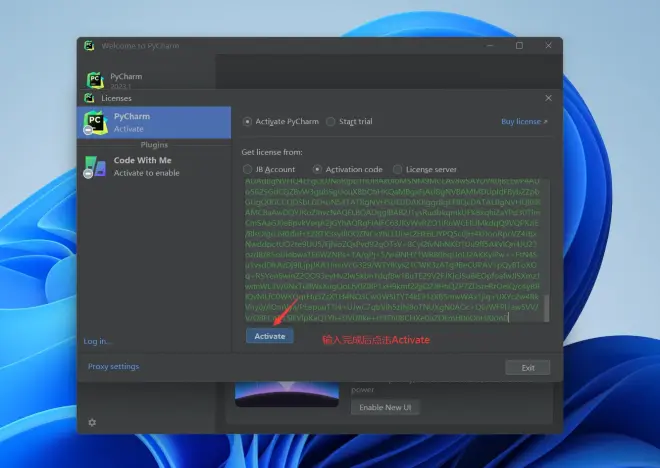Click Enable New UI button in Welcome window
660x468 pixels.
coord(385,407)
